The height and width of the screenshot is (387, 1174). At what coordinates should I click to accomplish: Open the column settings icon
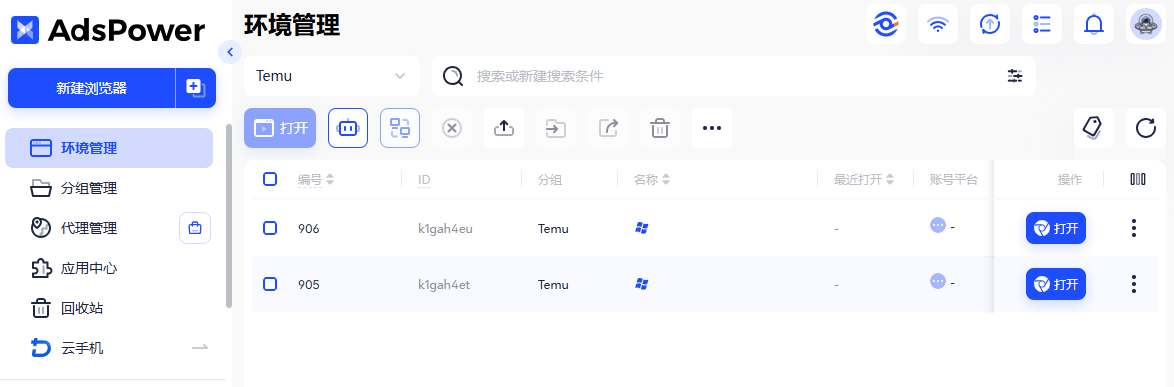point(1137,180)
